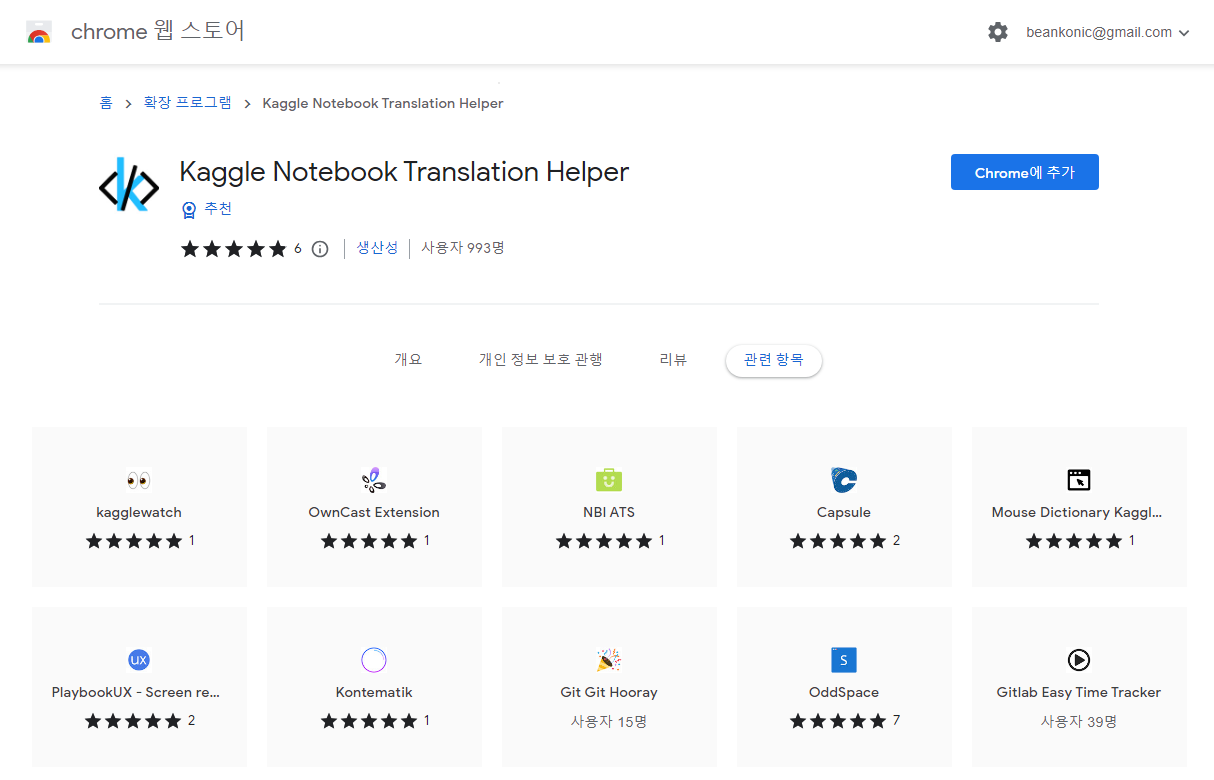Open the Git Git Hooray title

pos(609,692)
